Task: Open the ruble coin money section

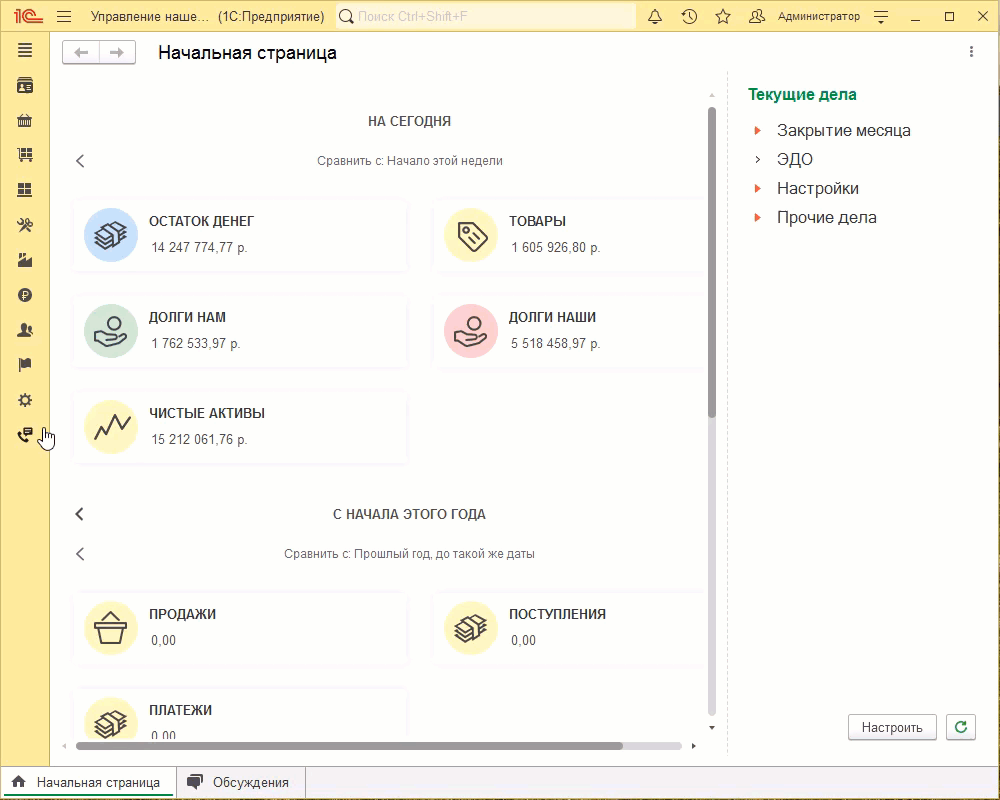Action: click(25, 295)
